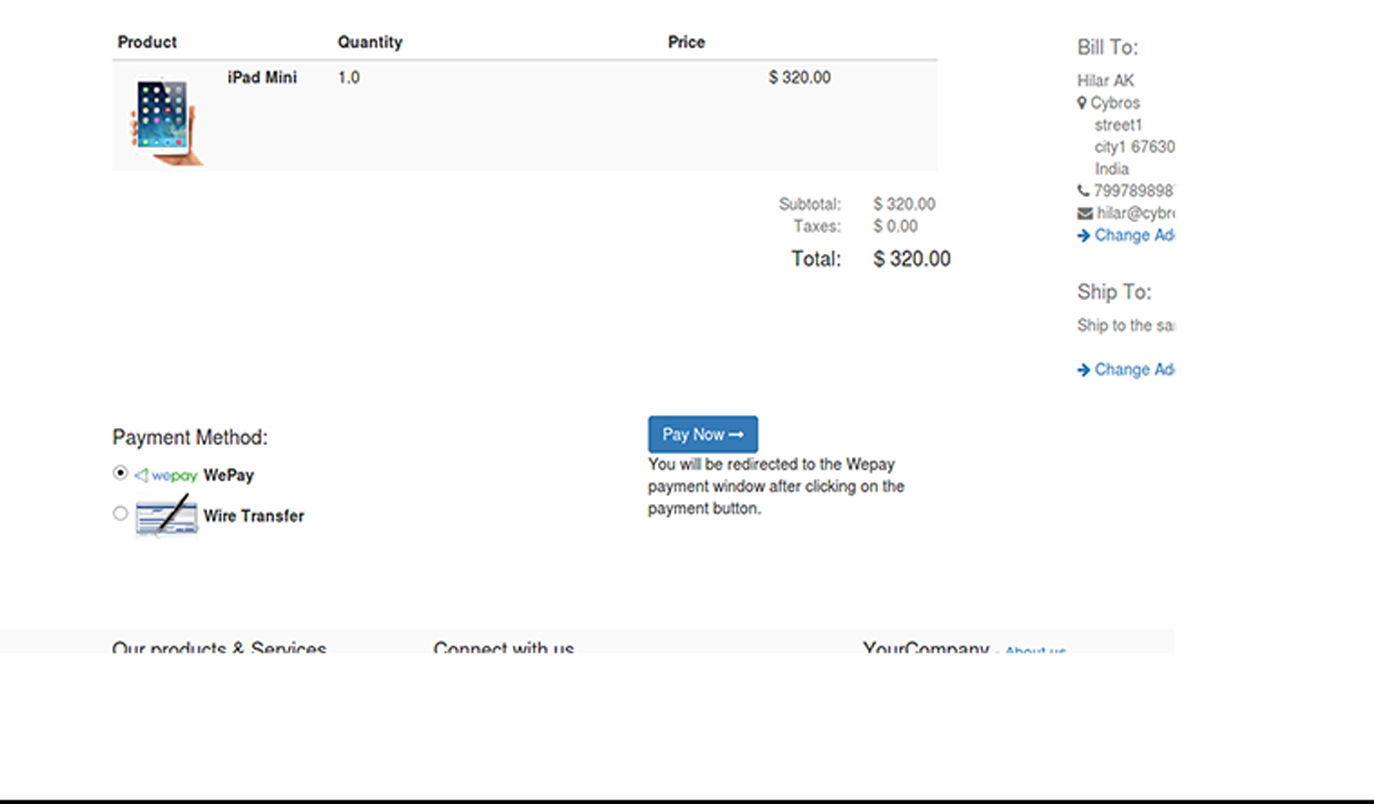Screen dimensions: 1374x804
Task: Open Change Address link under Ship To
Action: coord(1134,369)
